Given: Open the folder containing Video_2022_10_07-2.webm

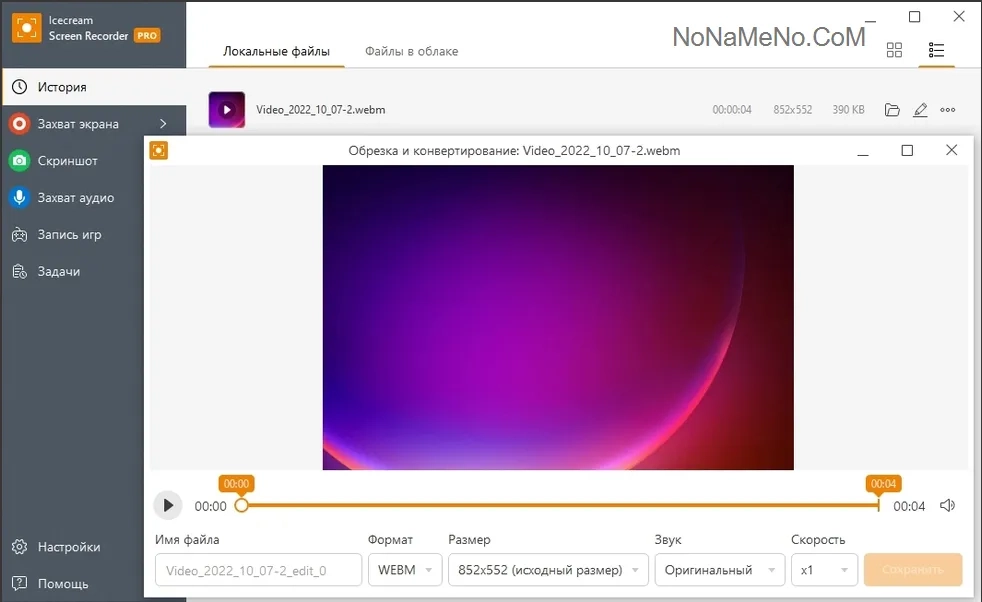Looking at the screenshot, I should (x=892, y=110).
